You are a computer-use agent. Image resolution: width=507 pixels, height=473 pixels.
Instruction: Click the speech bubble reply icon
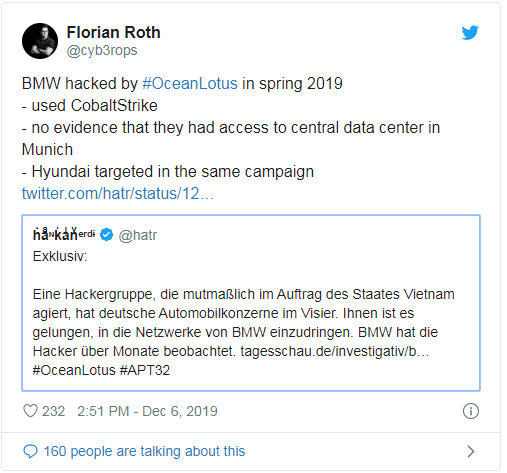pos(30,452)
